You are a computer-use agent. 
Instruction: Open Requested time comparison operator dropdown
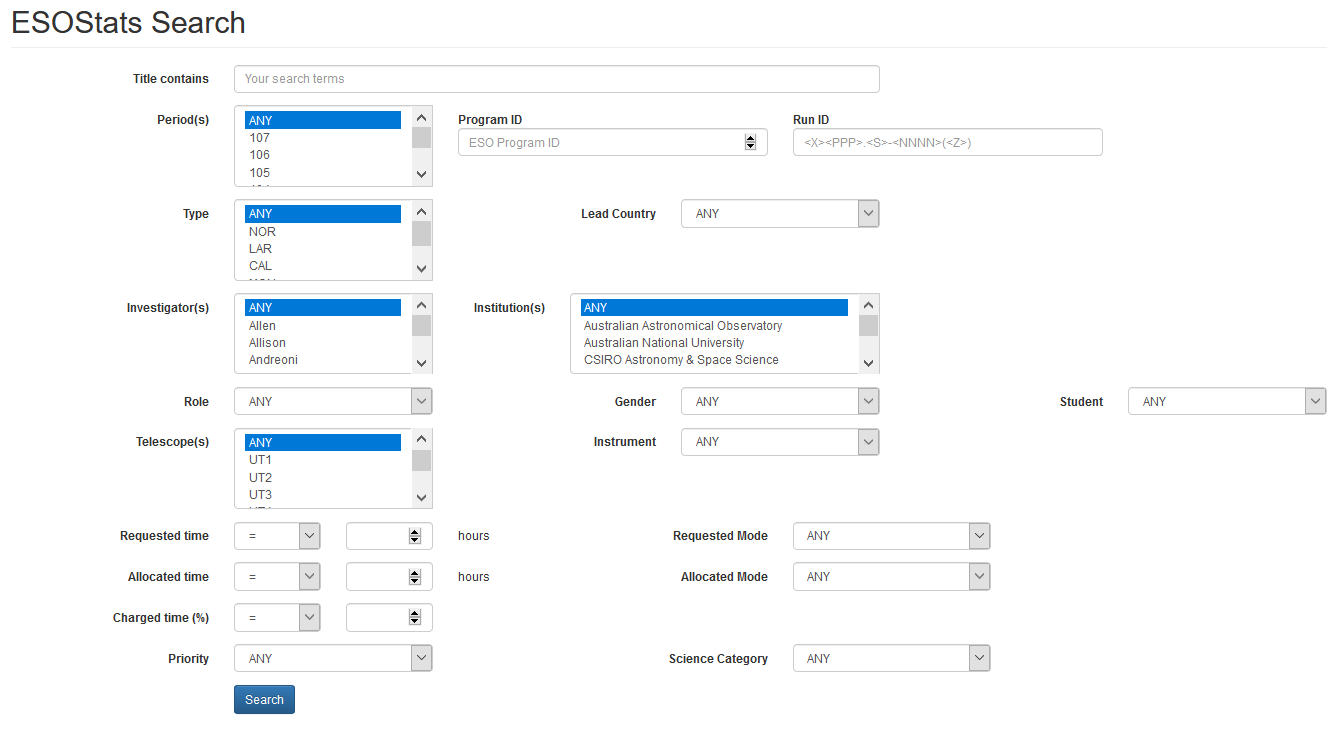pyautogui.click(x=277, y=536)
